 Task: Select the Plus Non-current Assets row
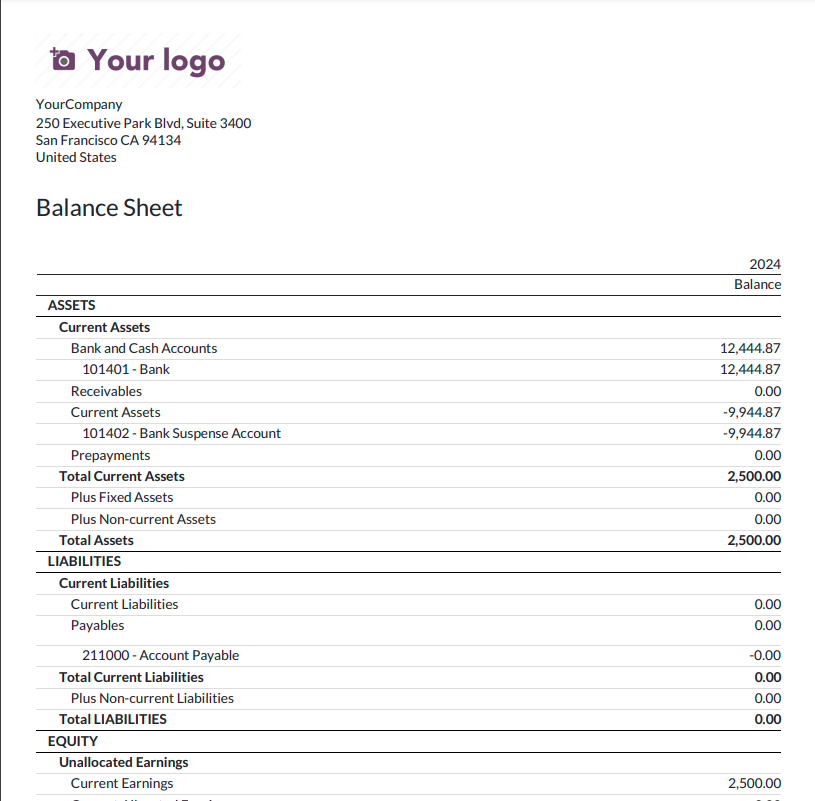[x=143, y=519]
